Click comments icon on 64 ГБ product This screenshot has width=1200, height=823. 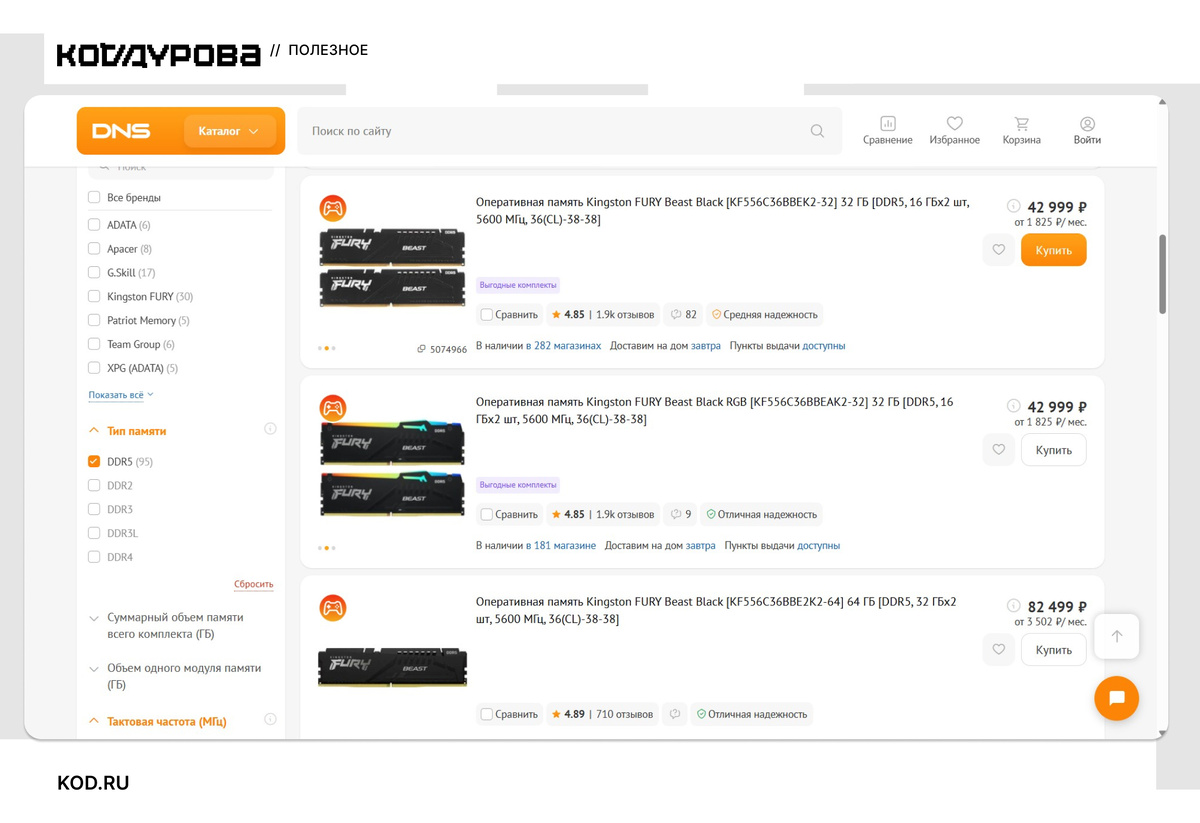point(675,714)
